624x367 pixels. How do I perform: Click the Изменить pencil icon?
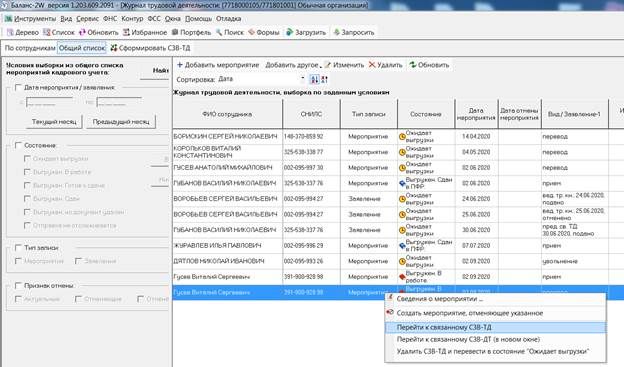(x=328, y=65)
